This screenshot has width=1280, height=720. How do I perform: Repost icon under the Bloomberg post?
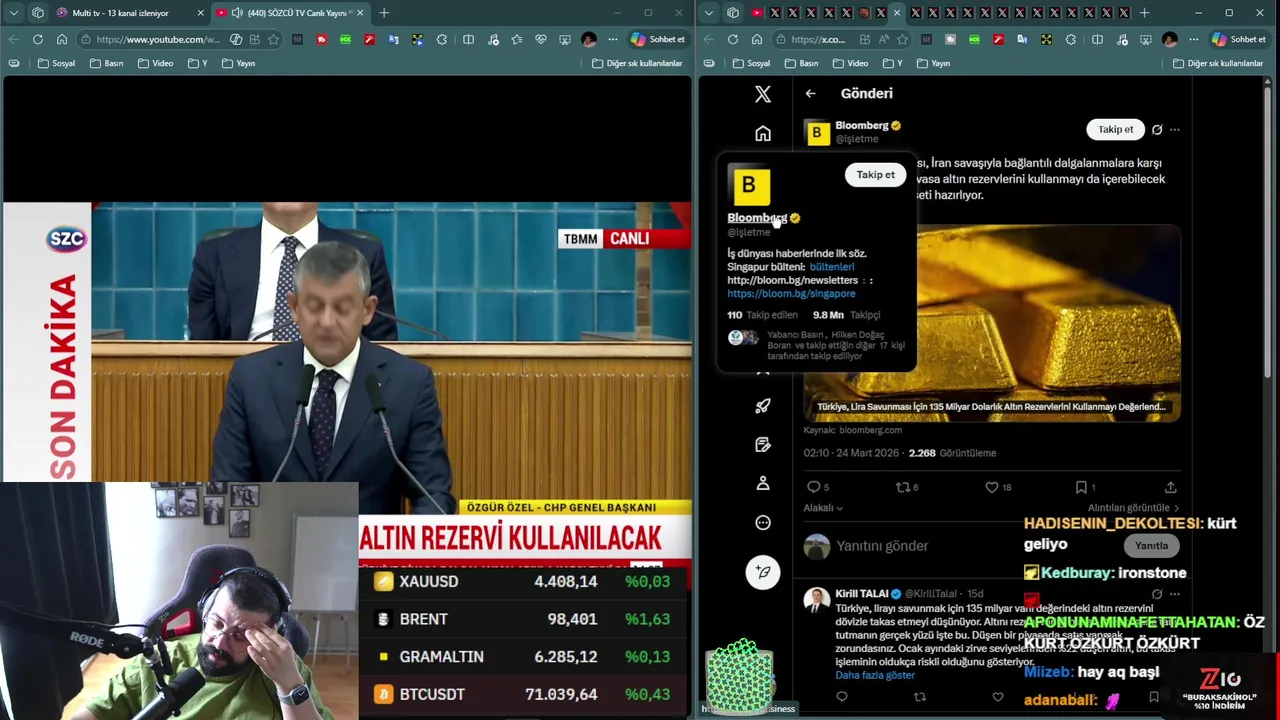(903, 487)
